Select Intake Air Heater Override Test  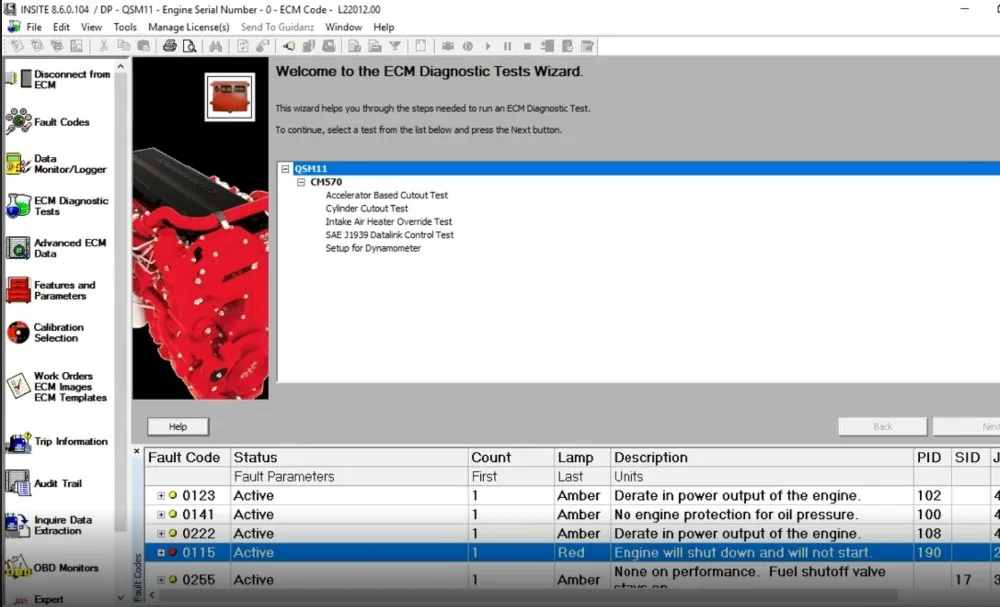tap(388, 222)
